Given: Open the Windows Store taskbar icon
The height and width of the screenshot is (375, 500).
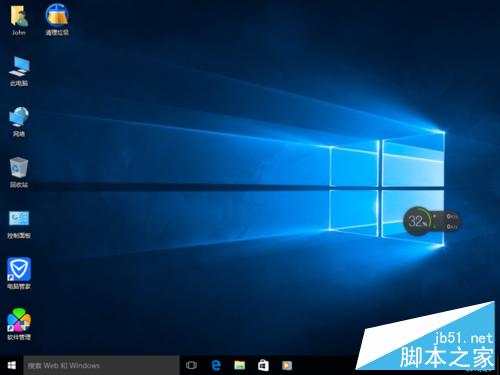Looking at the screenshot, I should 263,365.
